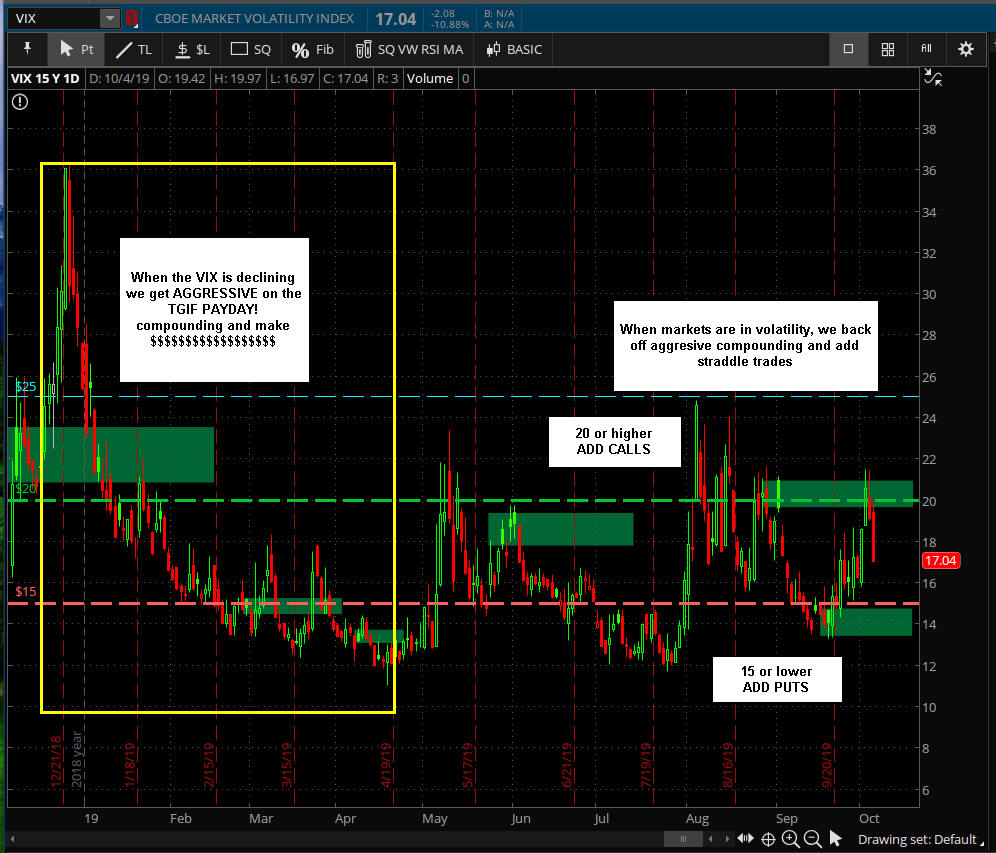Click the VIX 15 Y 1D timeframe label
Screen dimensions: 996x853
click(x=46, y=78)
